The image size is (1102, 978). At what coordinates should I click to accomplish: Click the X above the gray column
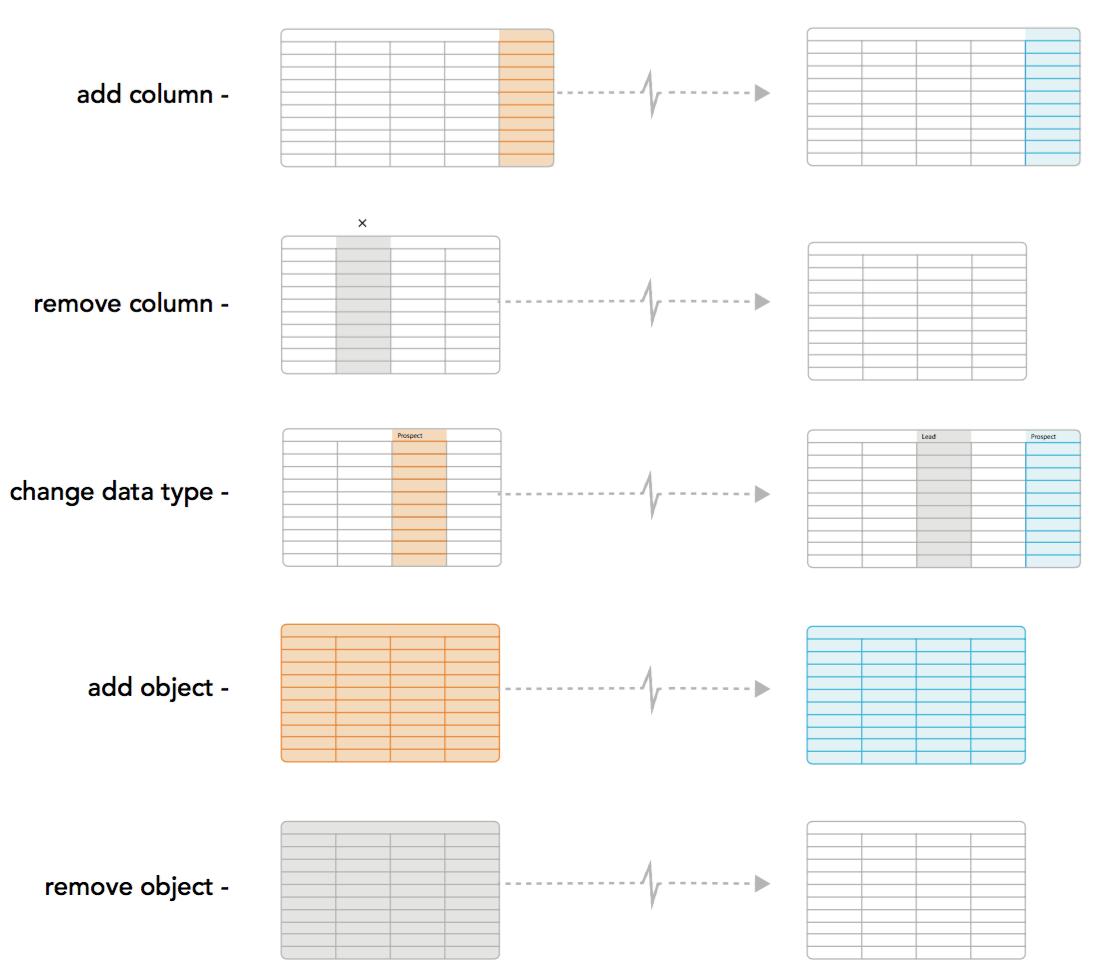362,223
